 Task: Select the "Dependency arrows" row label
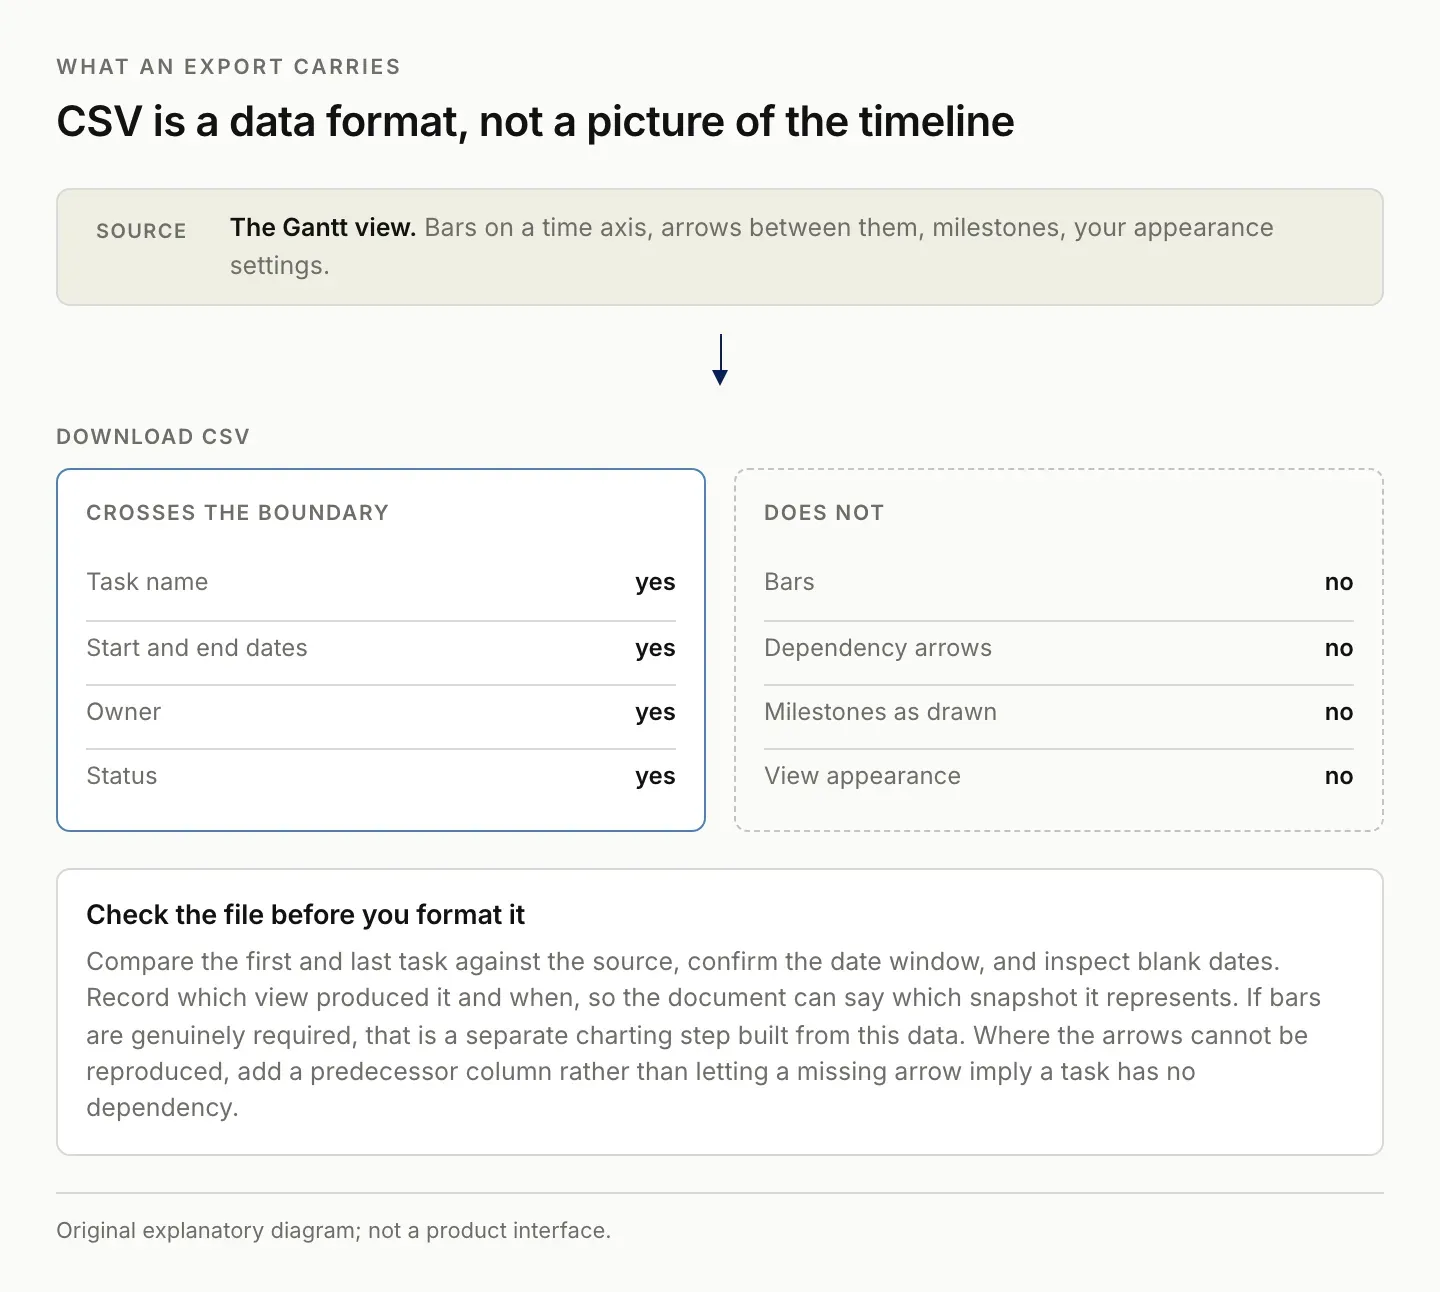[x=878, y=648]
